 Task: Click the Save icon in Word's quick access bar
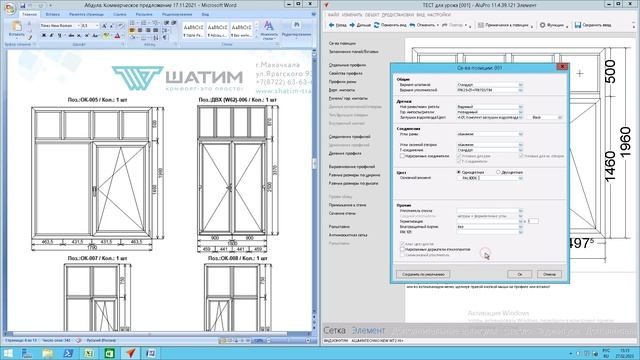[x=23, y=6]
